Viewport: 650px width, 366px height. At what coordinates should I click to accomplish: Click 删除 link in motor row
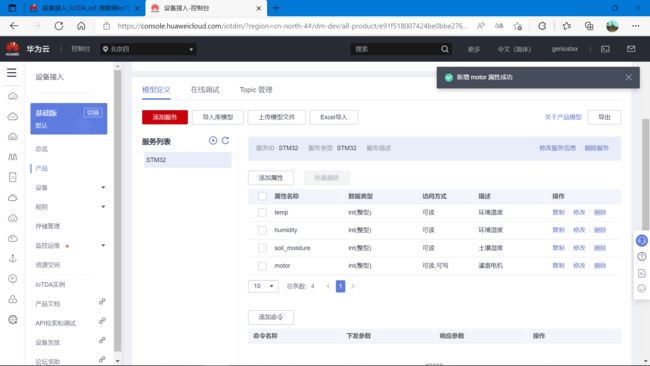(600, 266)
